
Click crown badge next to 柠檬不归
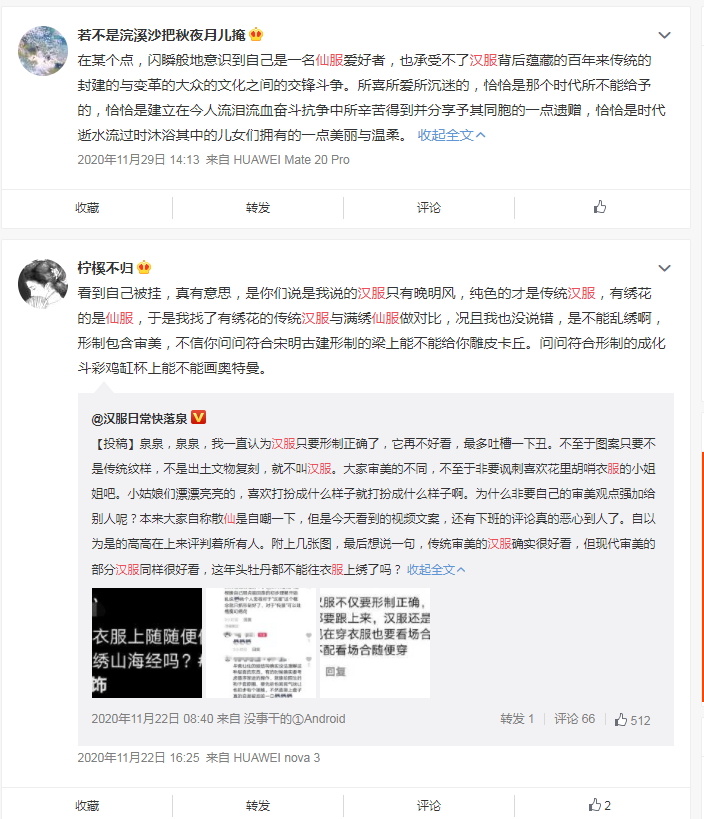(144, 268)
